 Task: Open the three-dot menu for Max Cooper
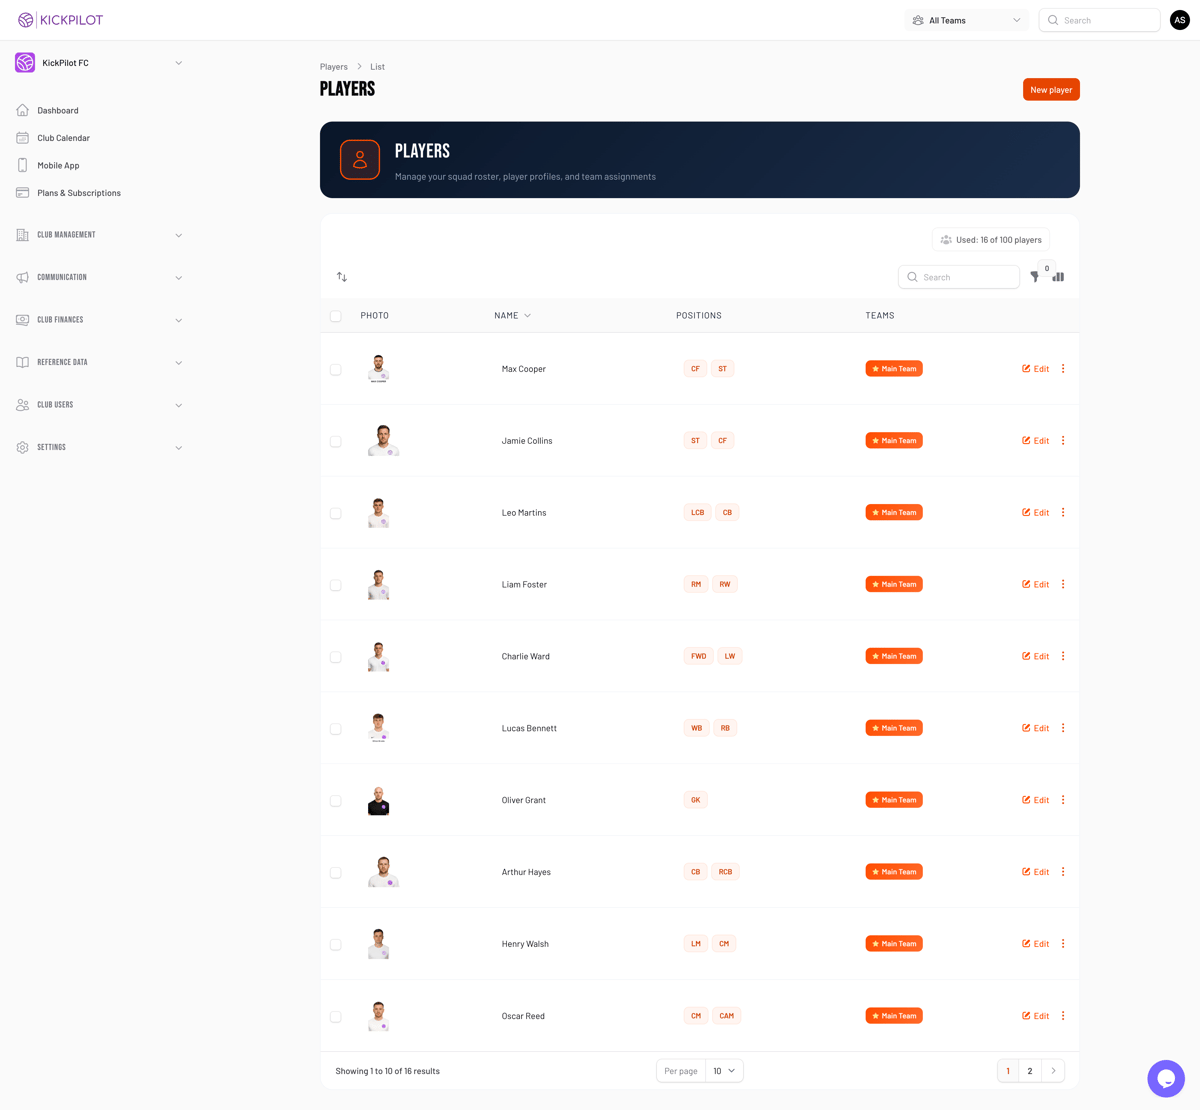[x=1062, y=368]
